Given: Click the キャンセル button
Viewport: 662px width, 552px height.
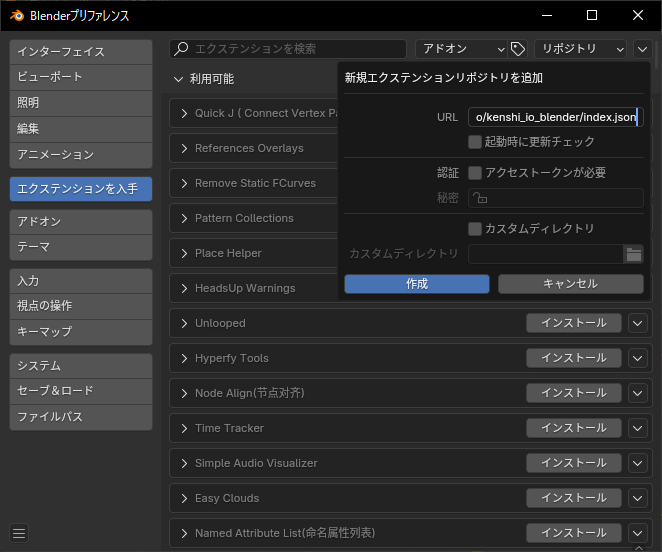Looking at the screenshot, I should tap(571, 284).
